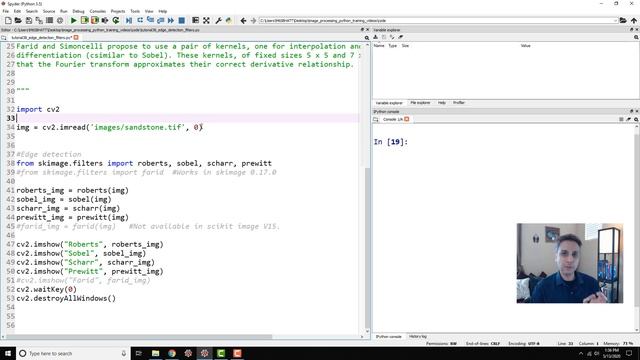
Task: Open File Explorer from taskbar
Action: (x=156, y=353)
